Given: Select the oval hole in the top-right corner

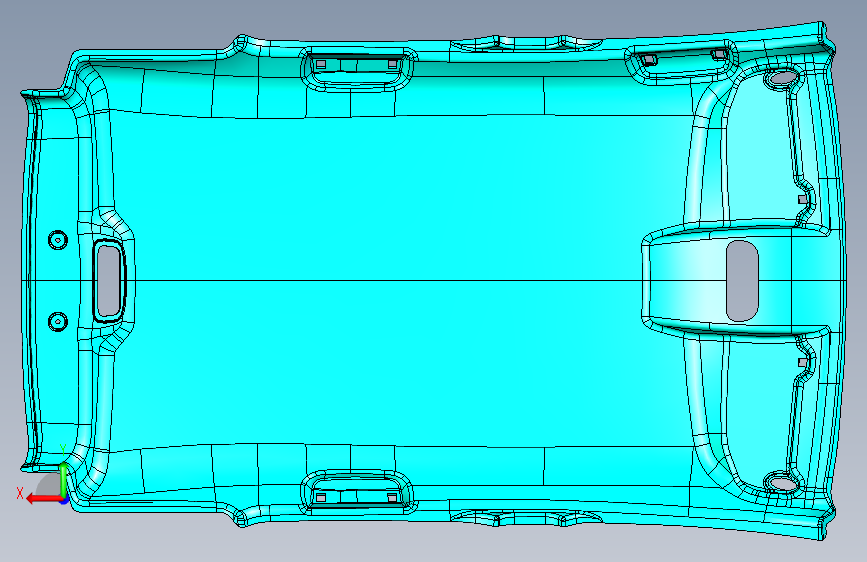Looking at the screenshot, I should pos(782,77).
